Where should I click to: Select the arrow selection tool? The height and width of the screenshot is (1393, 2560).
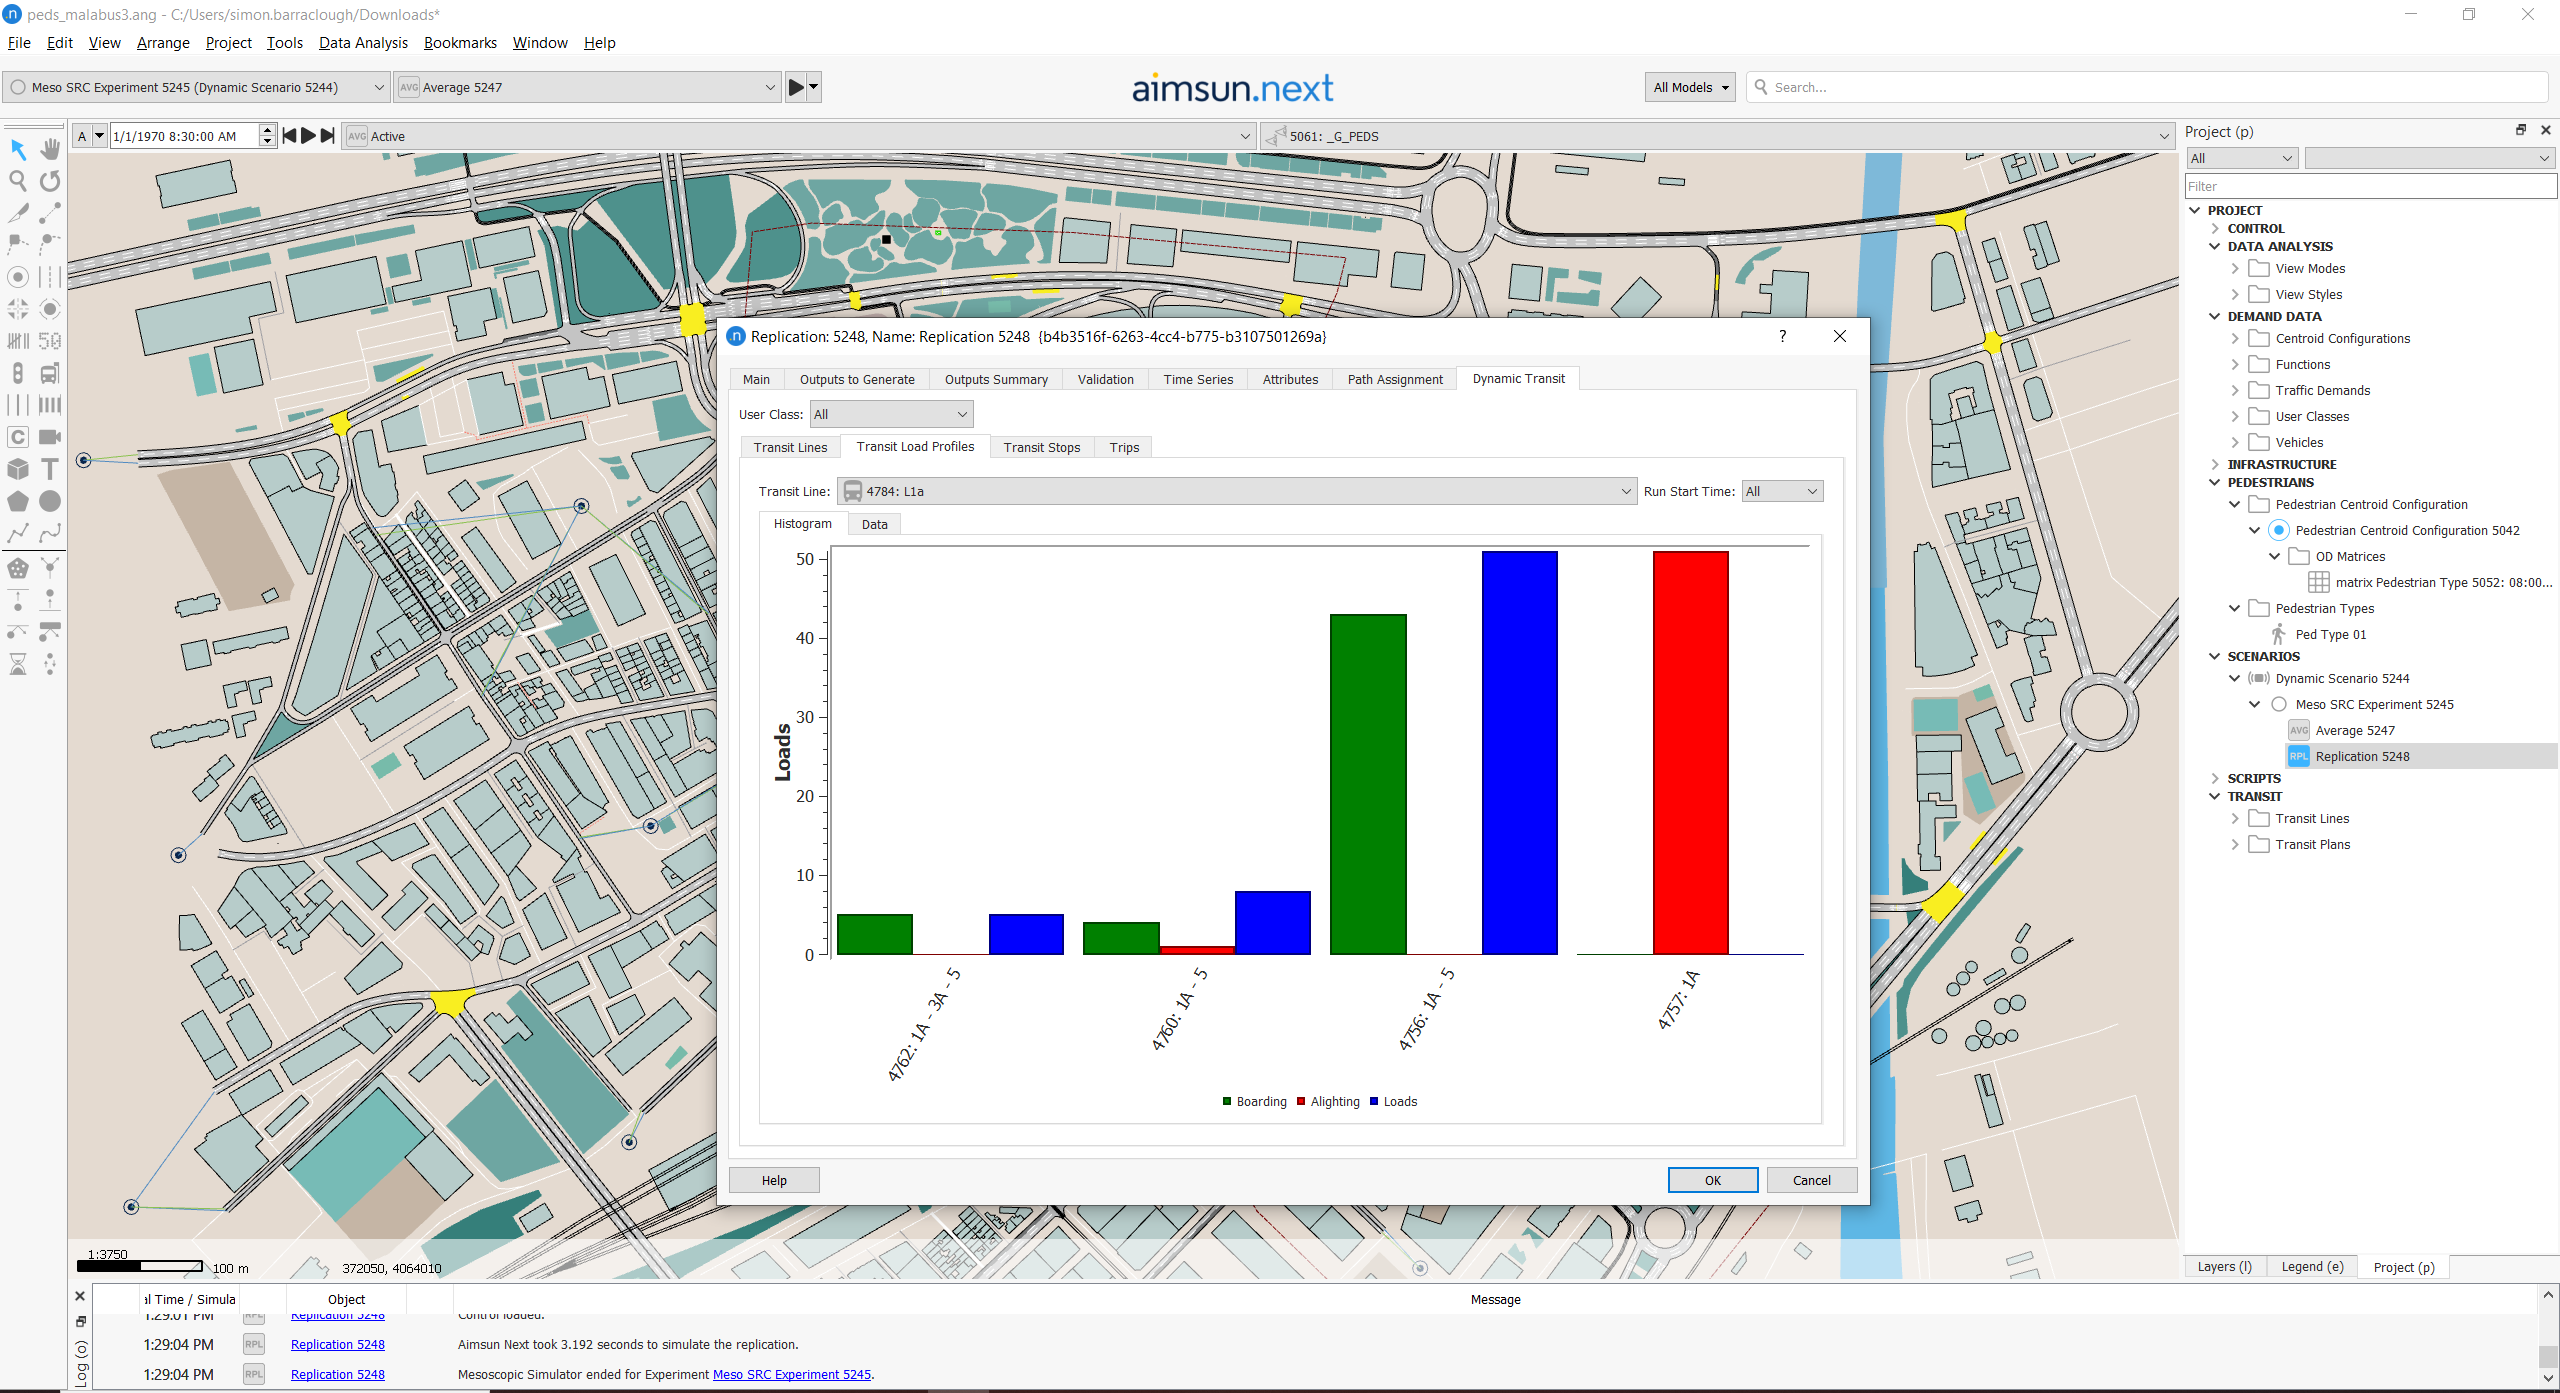[x=18, y=149]
